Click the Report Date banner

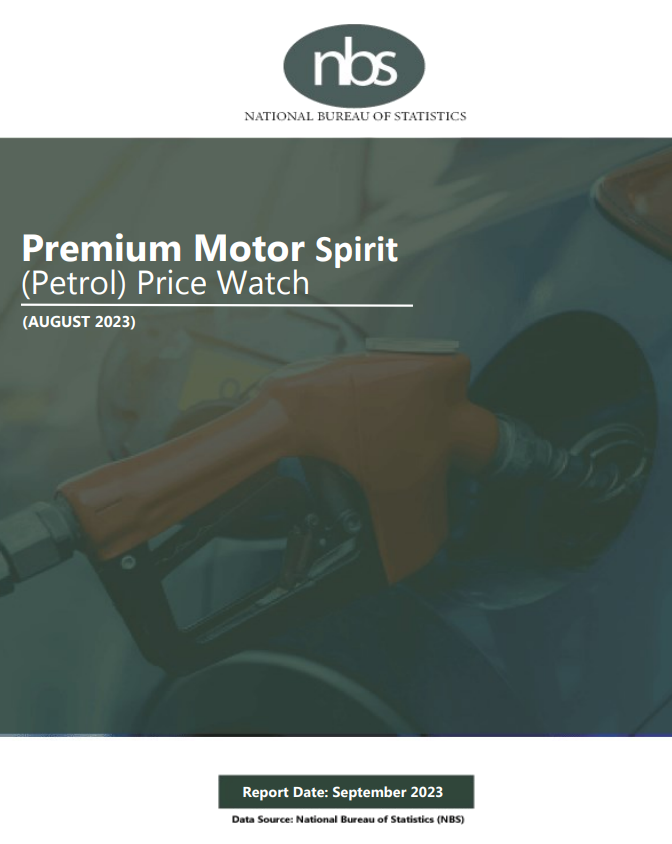[346, 792]
